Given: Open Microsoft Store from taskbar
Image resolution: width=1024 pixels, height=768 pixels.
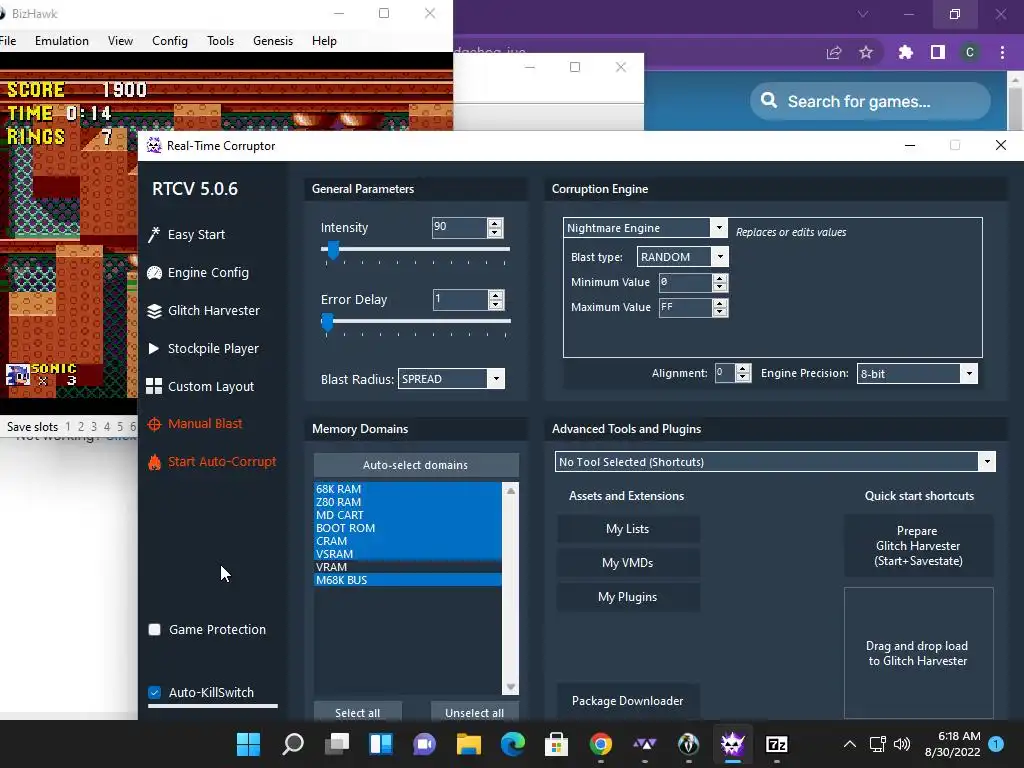Looking at the screenshot, I should [556, 744].
